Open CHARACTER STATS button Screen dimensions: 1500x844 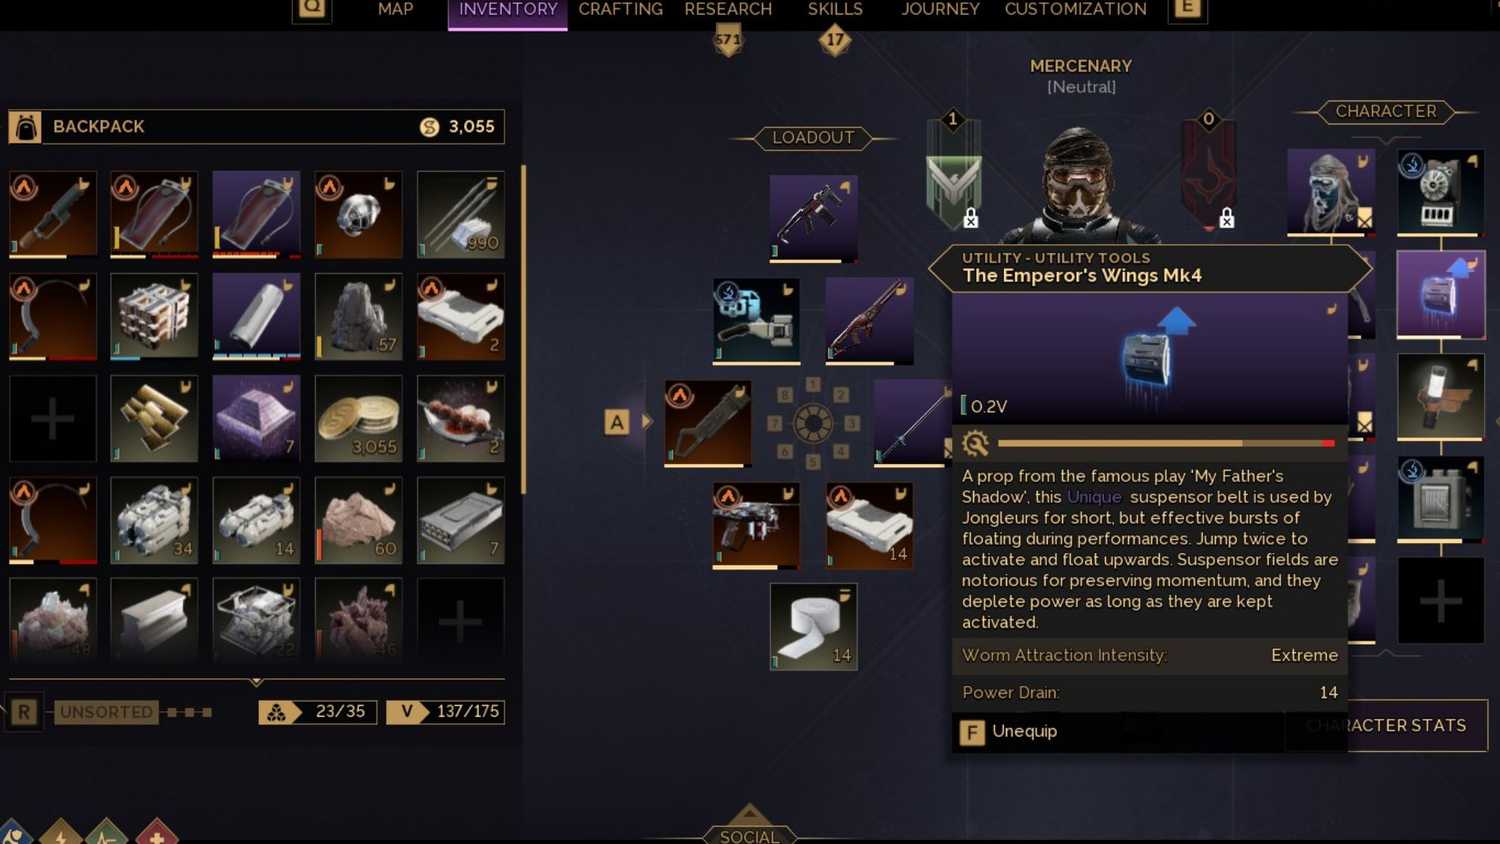click(1386, 725)
